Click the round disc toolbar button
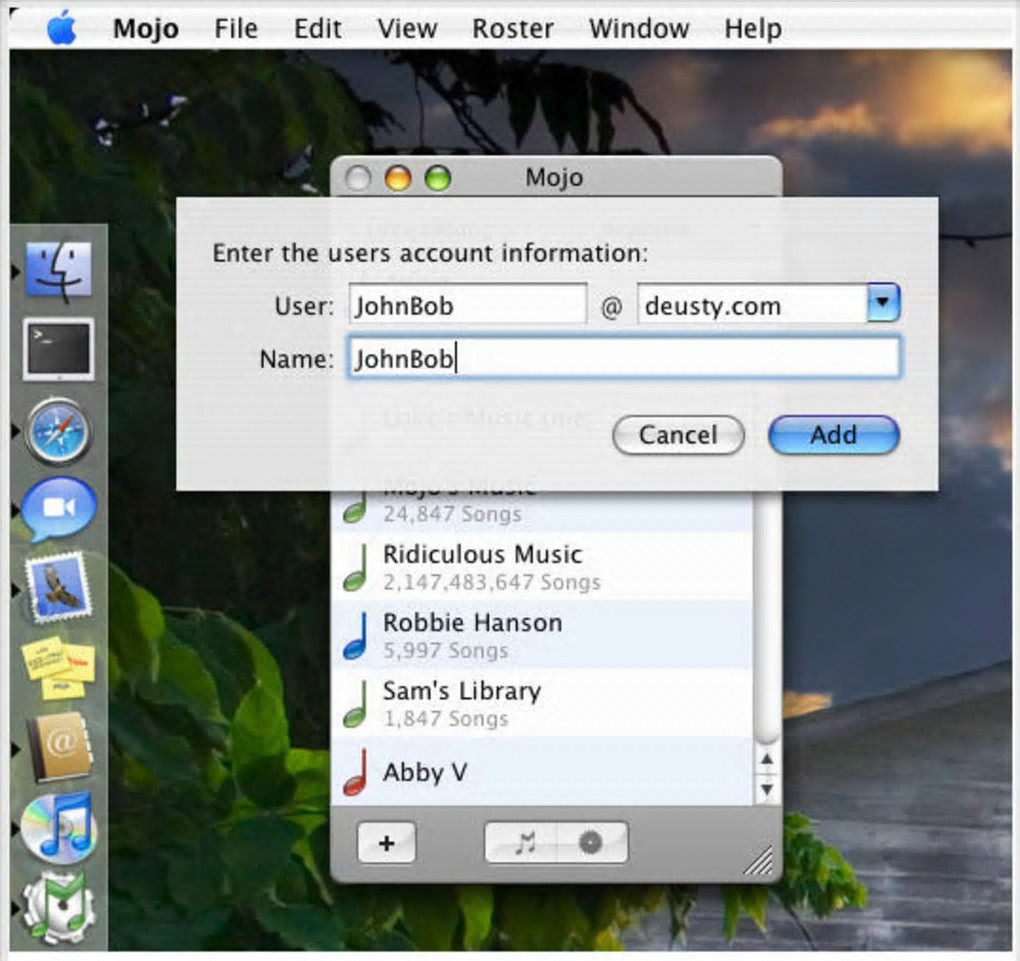Screen dimensions: 1020x961 592,843
